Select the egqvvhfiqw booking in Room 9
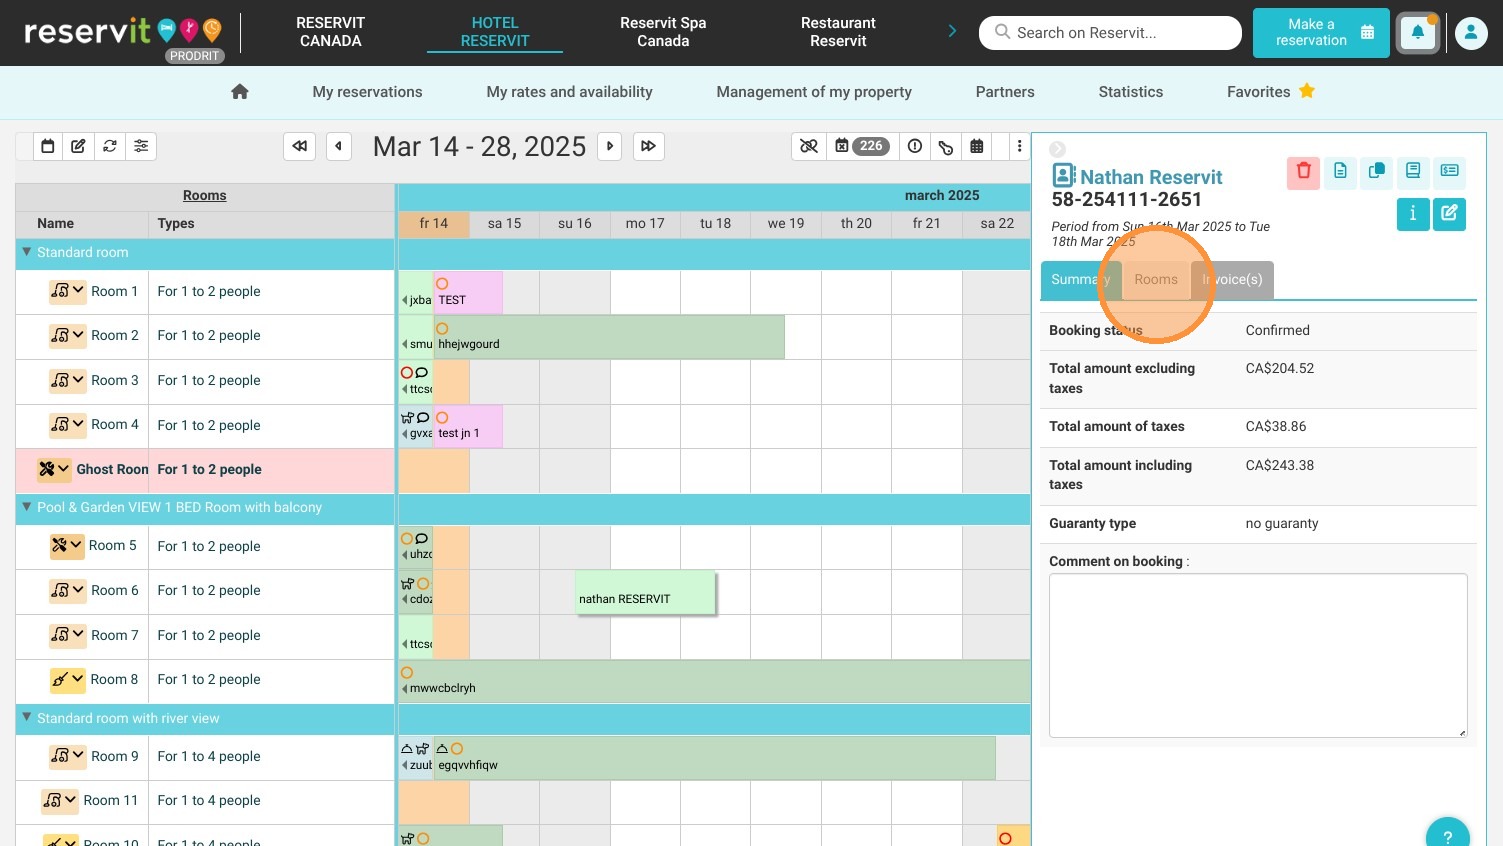The height and width of the screenshot is (846, 1503). pos(715,758)
